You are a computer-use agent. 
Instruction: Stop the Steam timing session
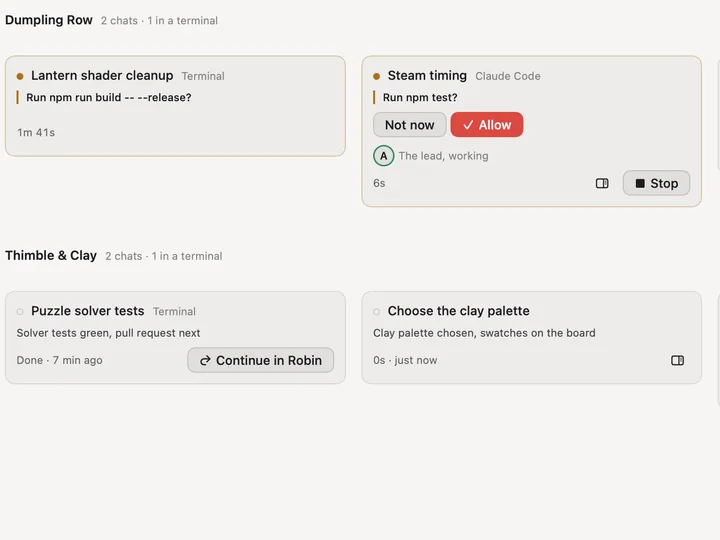(656, 183)
